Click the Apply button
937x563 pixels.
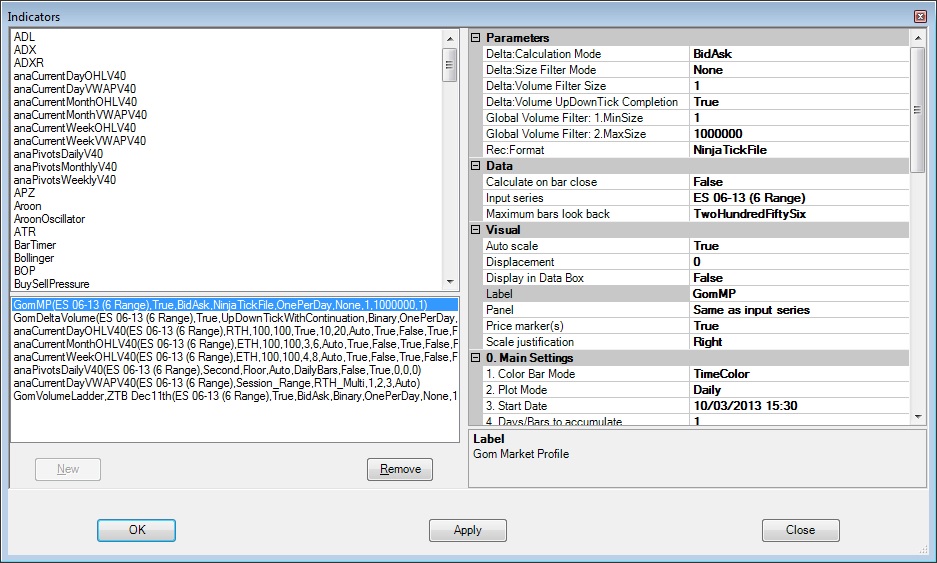tap(468, 530)
